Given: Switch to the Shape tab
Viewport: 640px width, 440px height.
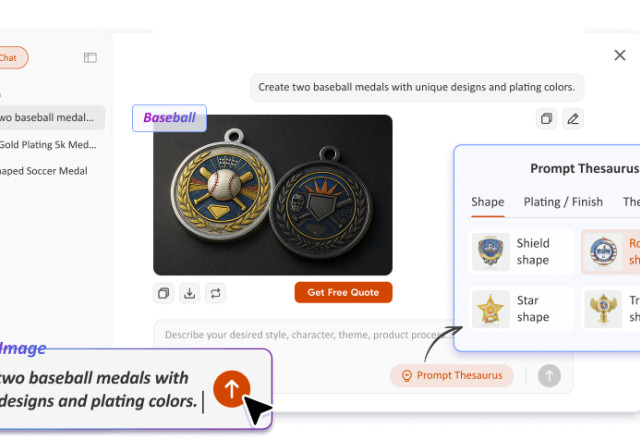Looking at the screenshot, I should [488, 202].
